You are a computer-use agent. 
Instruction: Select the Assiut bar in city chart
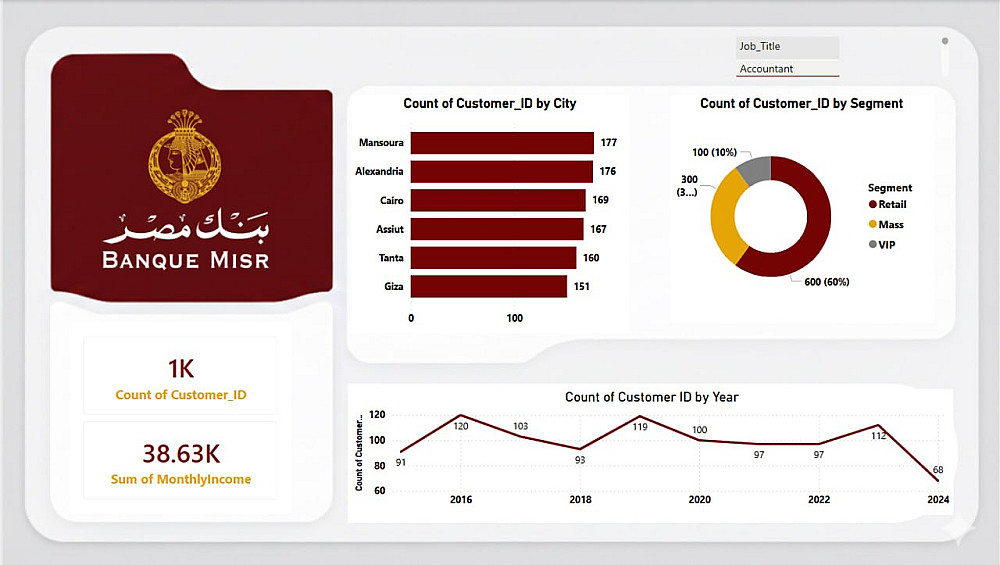(x=497, y=229)
